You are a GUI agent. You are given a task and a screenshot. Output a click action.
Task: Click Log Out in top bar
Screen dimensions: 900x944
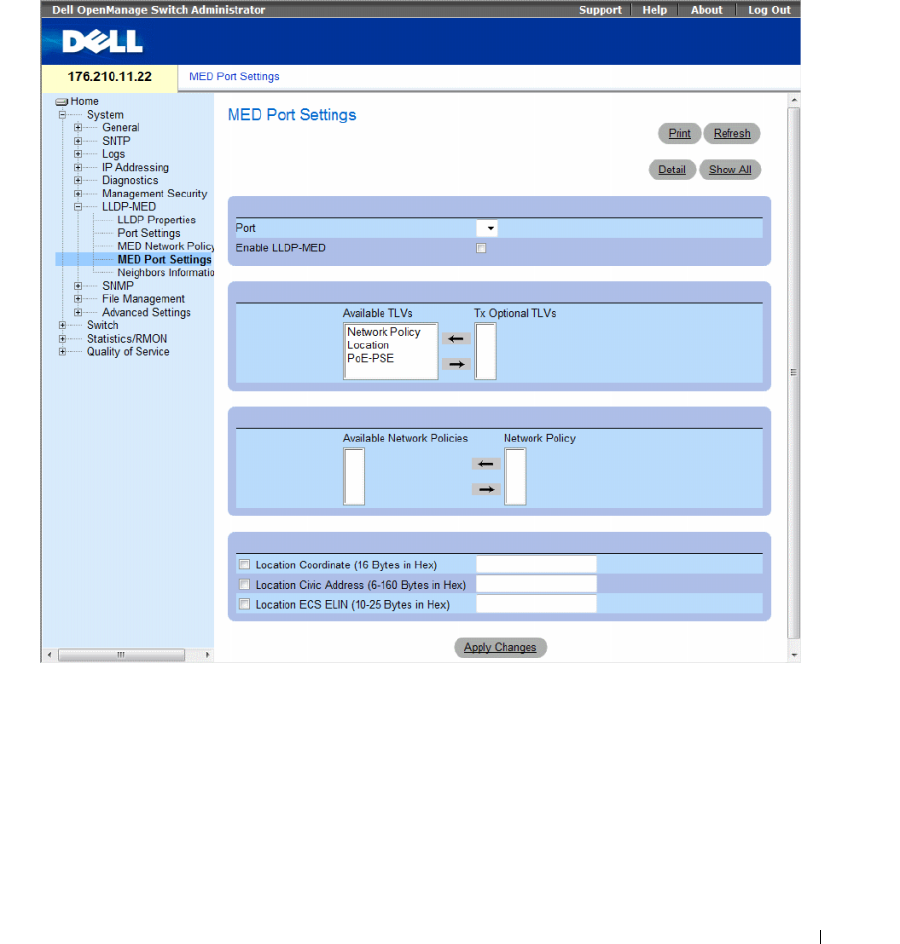[769, 10]
